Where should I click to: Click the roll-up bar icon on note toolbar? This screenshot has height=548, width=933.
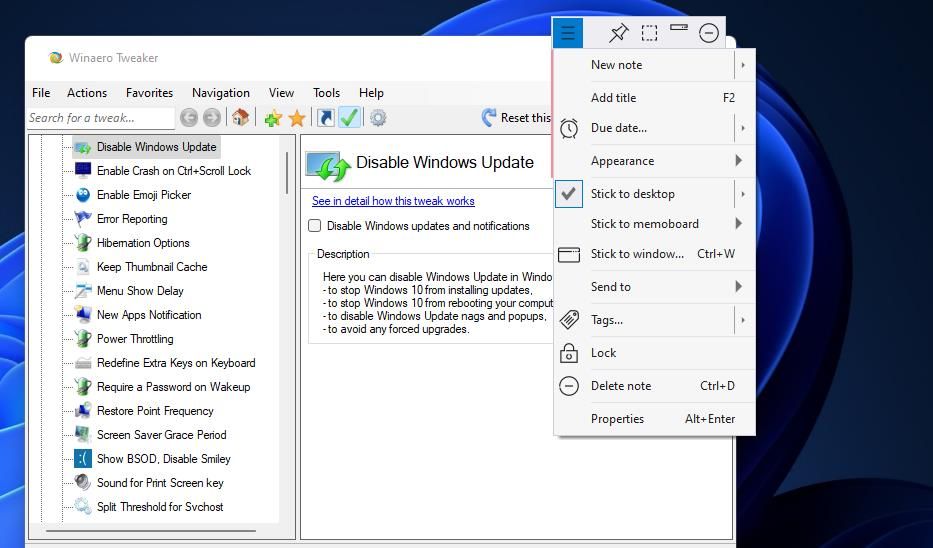[679, 27]
